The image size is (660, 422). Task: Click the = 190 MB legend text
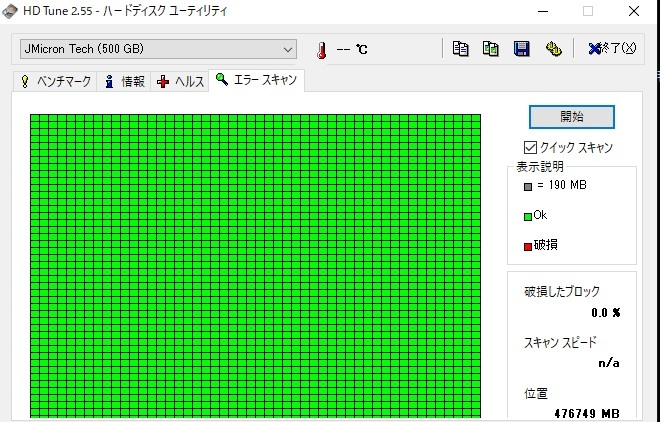[x=562, y=185]
